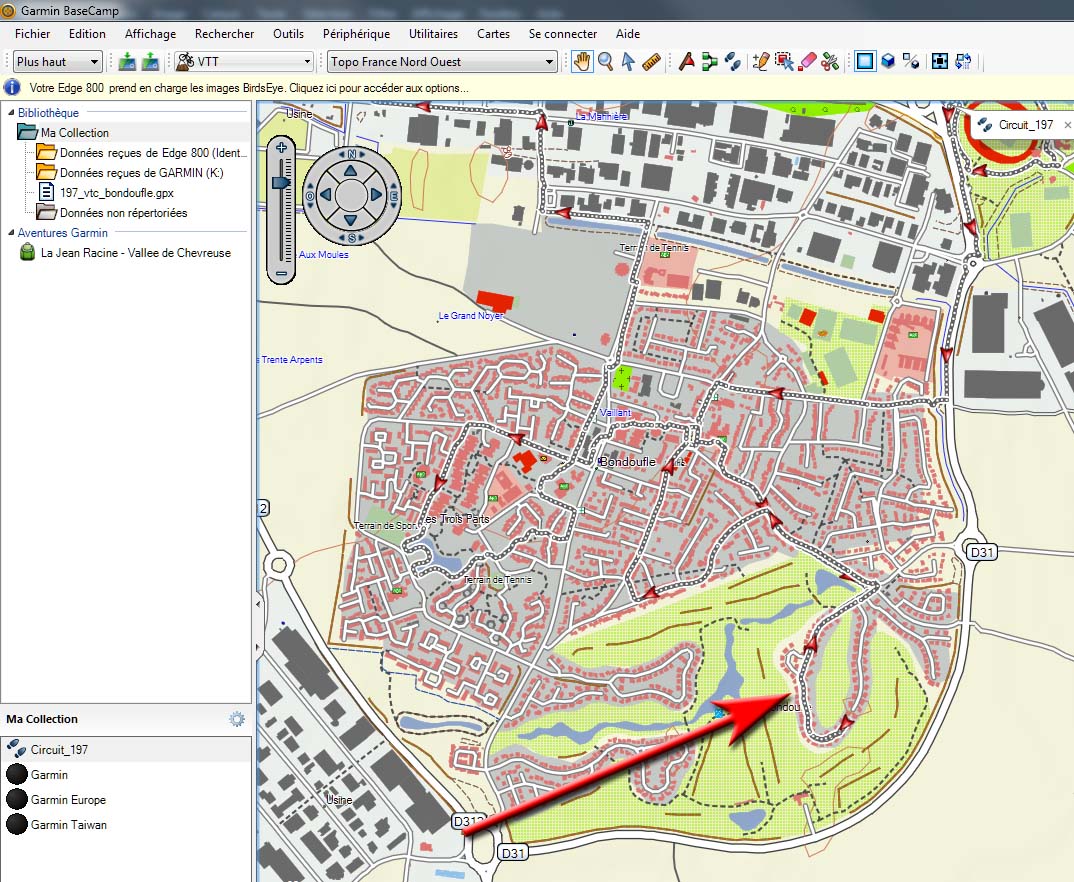Image resolution: width=1074 pixels, height=882 pixels.
Task: Open the Cartes menu
Action: (x=493, y=34)
